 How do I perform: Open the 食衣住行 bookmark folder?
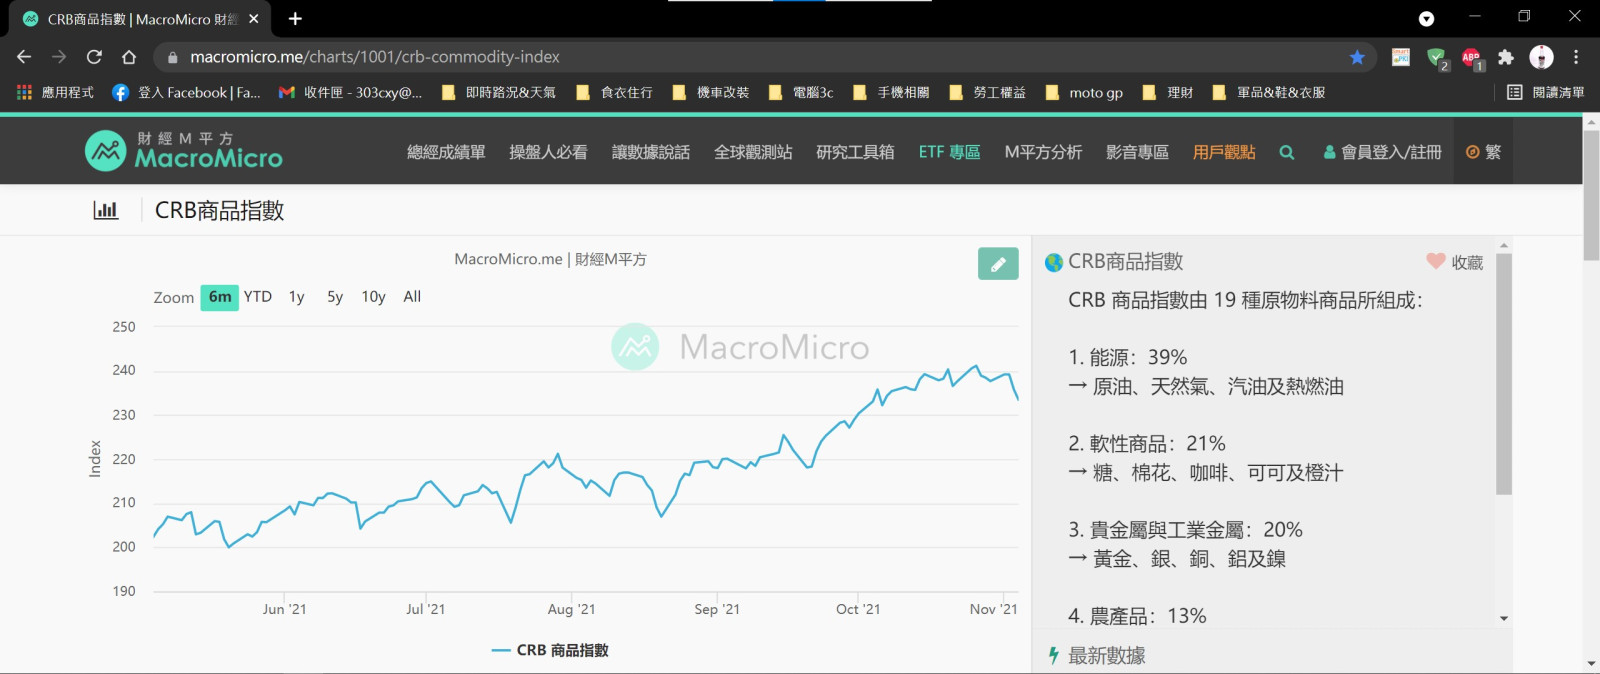click(614, 92)
